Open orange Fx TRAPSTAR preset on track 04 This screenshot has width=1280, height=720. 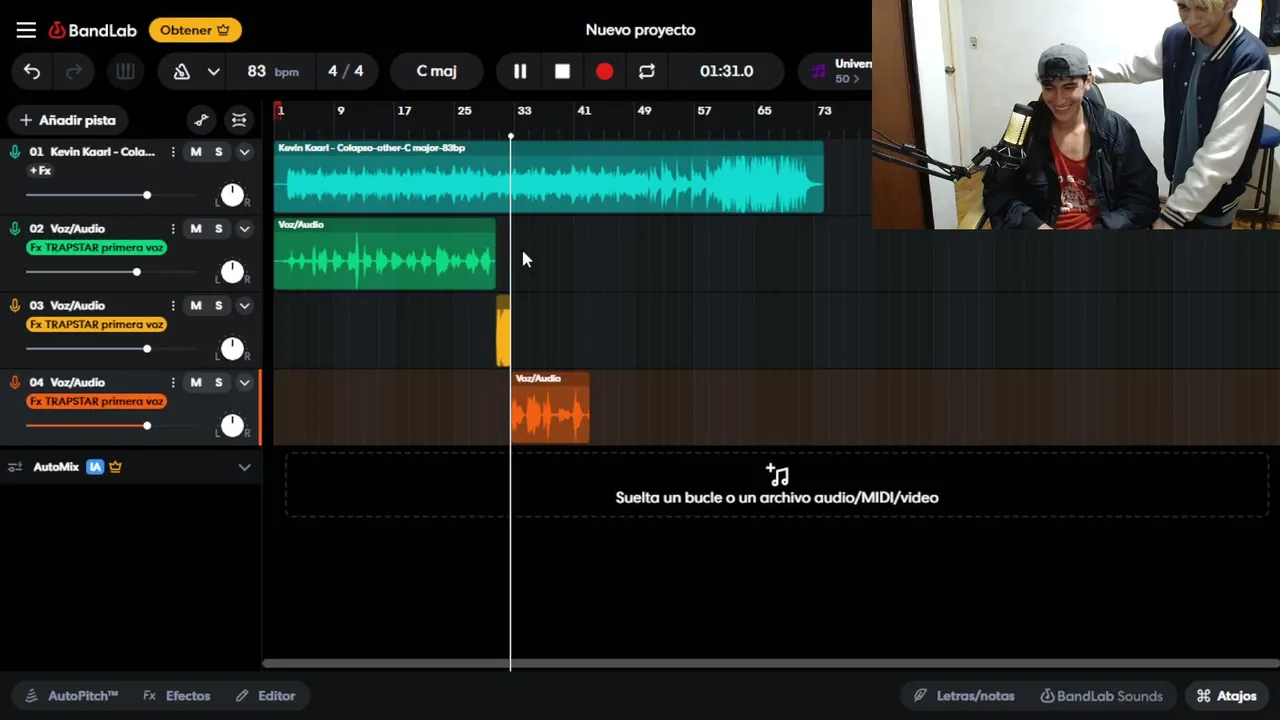click(97, 402)
